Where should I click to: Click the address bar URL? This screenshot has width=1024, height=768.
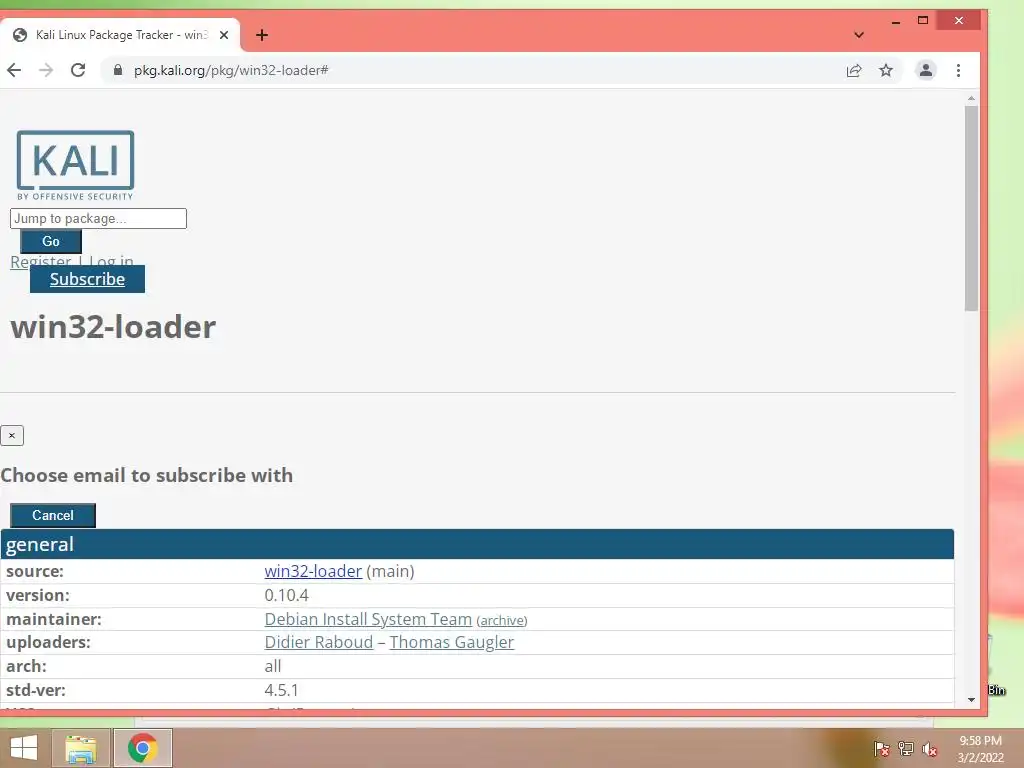pyautogui.click(x=231, y=70)
